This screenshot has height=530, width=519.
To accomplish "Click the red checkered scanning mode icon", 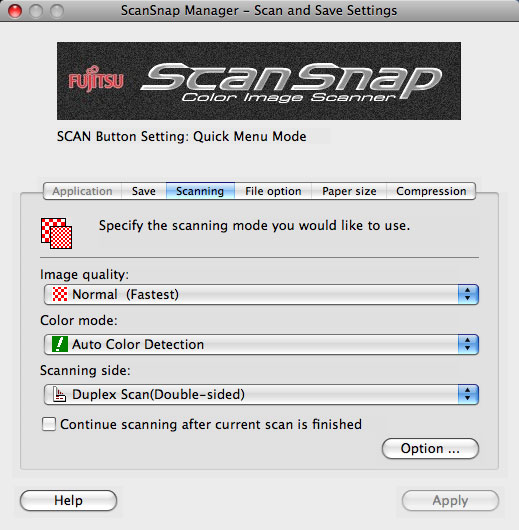I will click(x=56, y=233).
